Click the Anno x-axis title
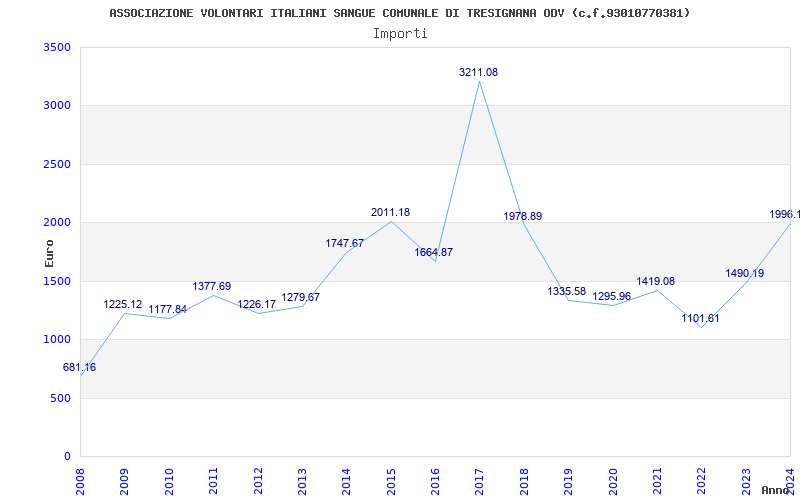800x500 pixels. click(x=774, y=491)
